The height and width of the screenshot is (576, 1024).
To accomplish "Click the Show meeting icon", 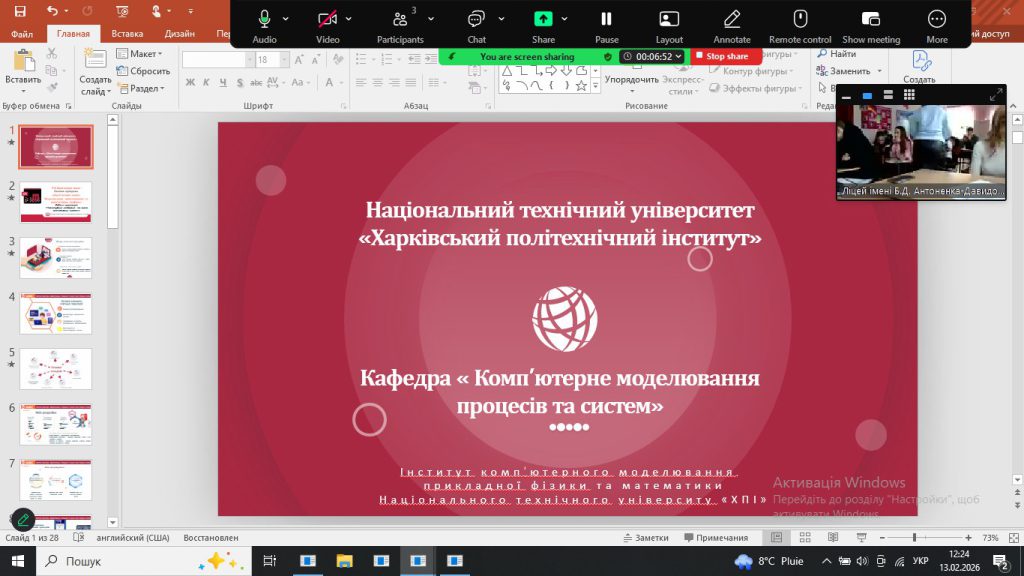I will coord(870,19).
